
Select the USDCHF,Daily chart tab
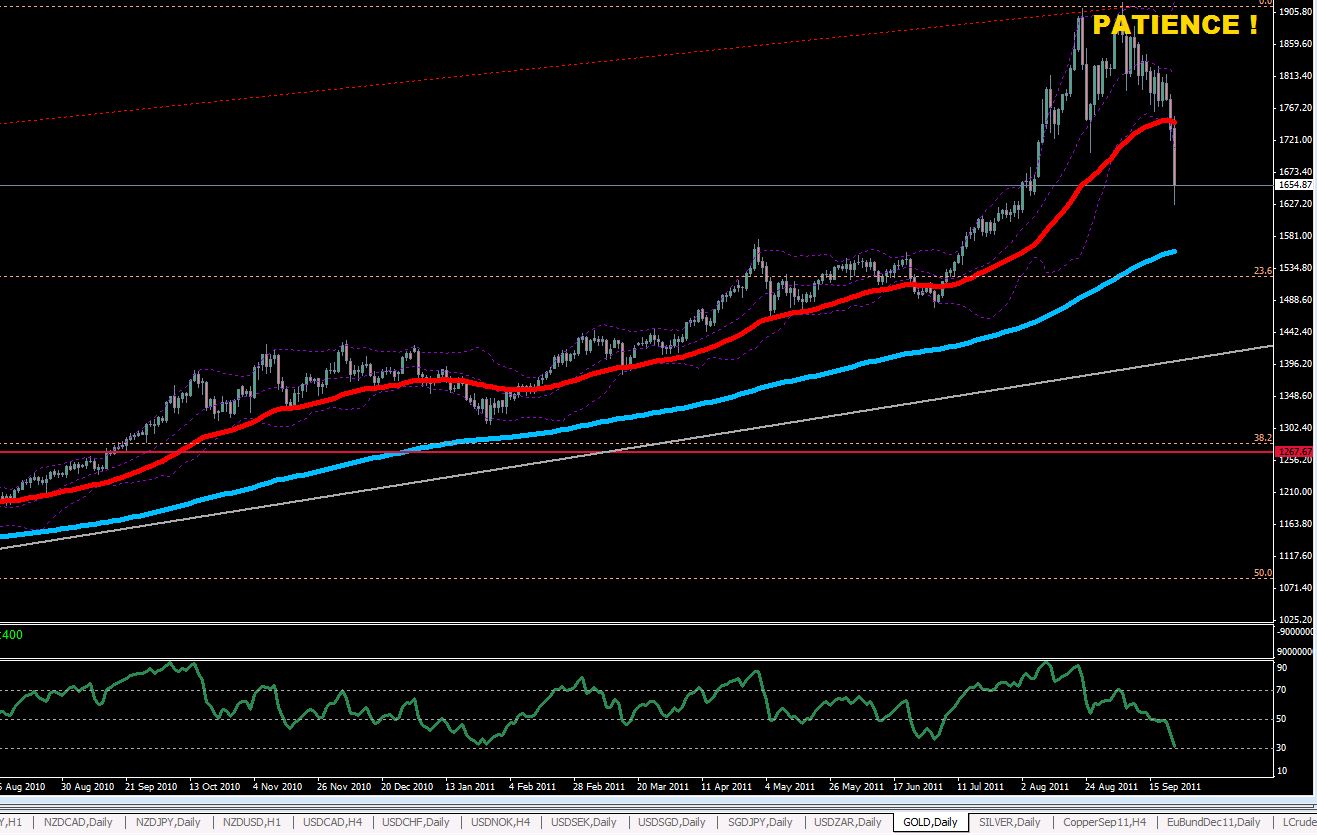418,822
